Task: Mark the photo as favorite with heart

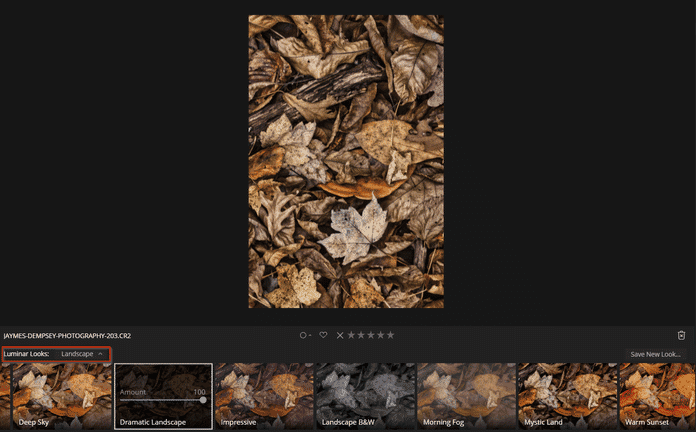Action: point(324,335)
